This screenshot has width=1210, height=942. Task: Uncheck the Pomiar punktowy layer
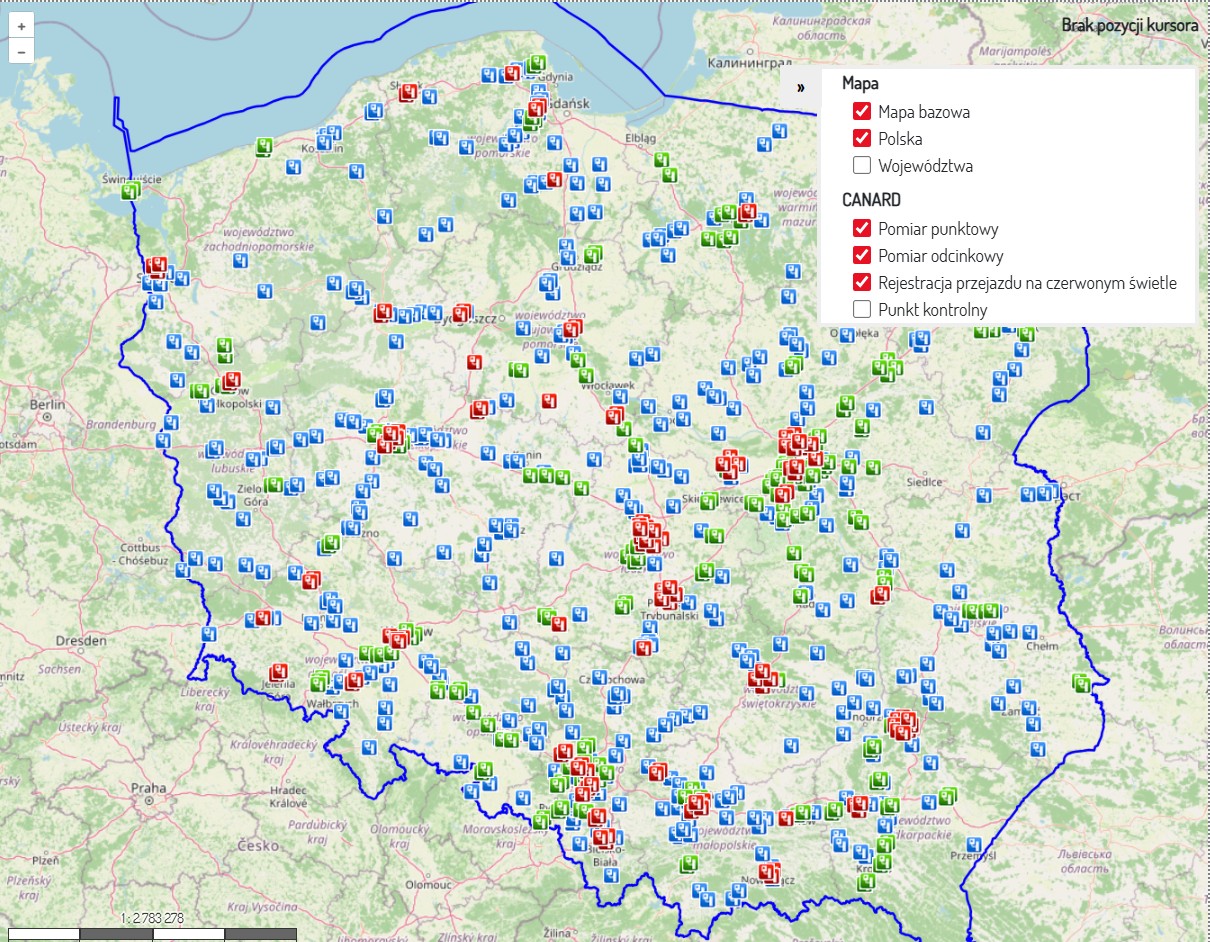[x=862, y=228]
